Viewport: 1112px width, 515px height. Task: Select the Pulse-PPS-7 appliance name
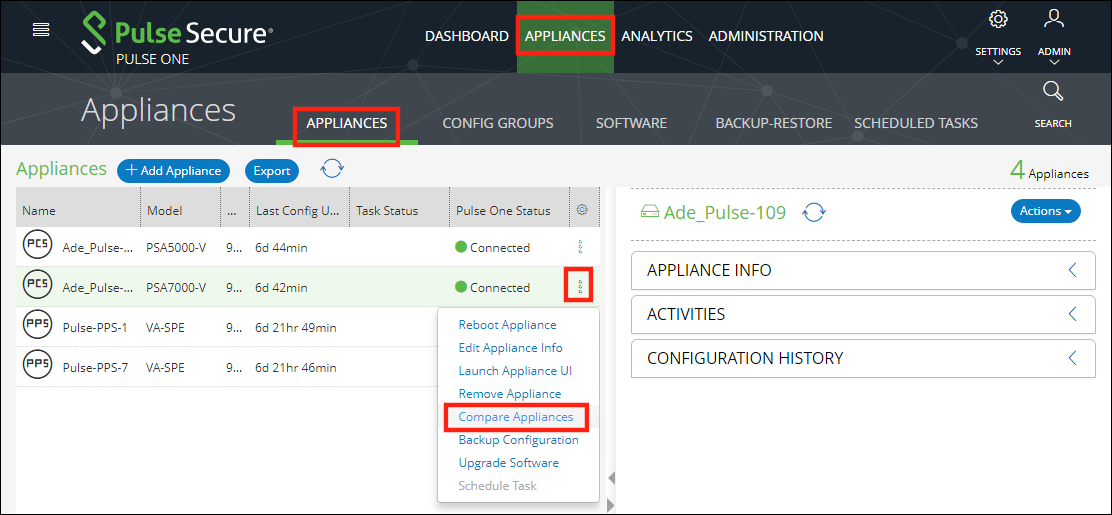click(x=95, y=367)
